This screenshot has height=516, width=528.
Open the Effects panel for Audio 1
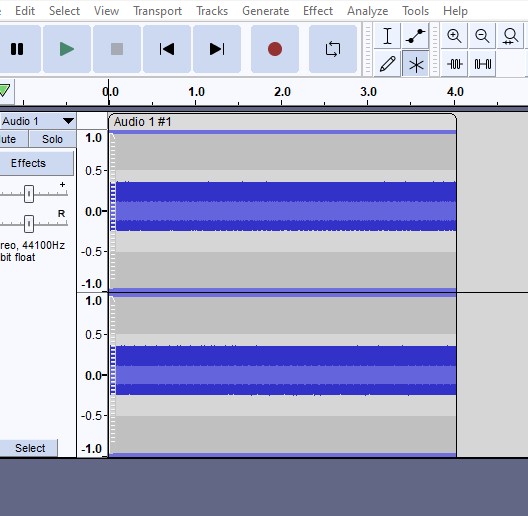pos(28,163)
